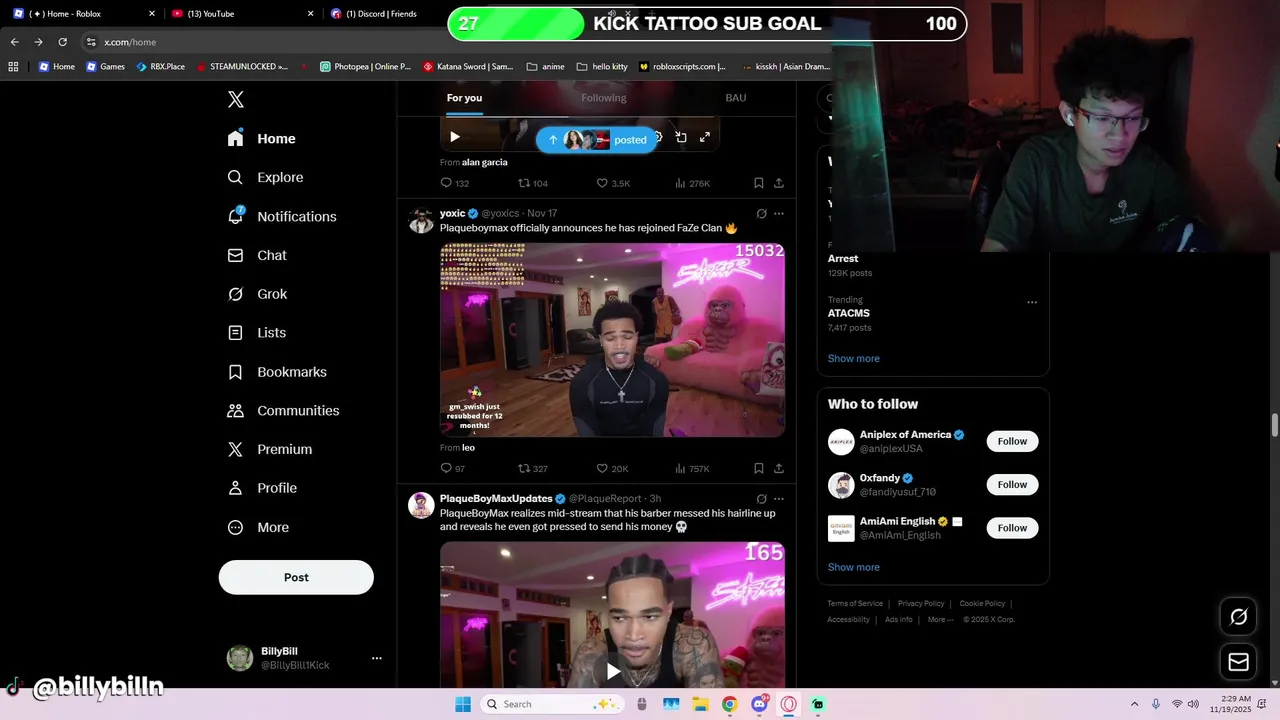
Task: Open floating messages envelope button
Action: point(1238,662)
